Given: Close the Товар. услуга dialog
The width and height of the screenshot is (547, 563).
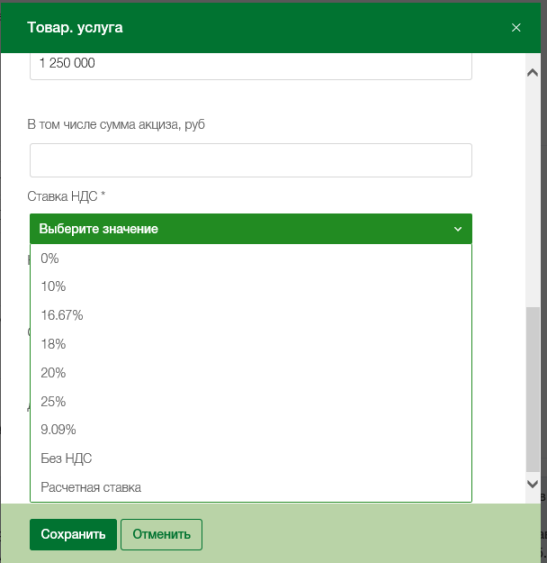Looking at the screenshot, I should [x=516, y=28].
